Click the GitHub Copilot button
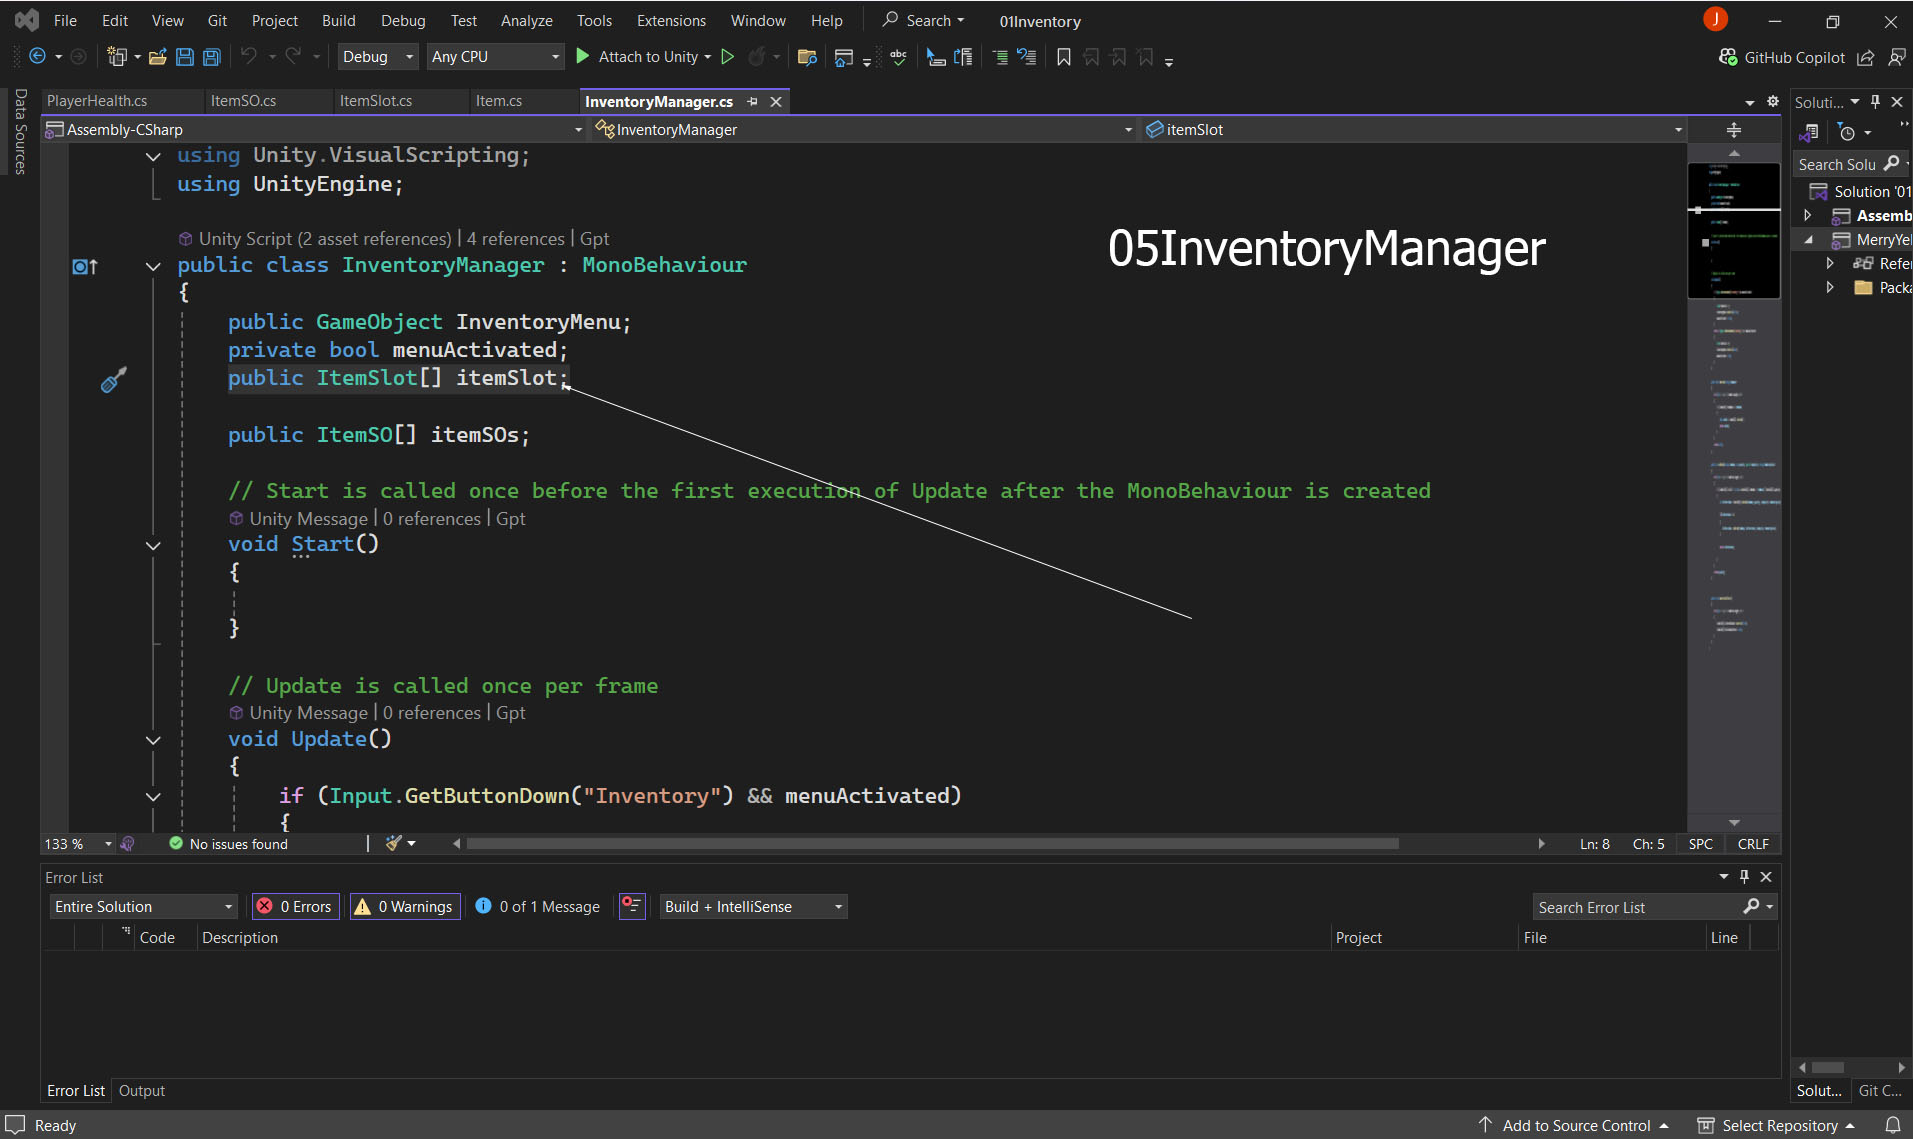 (x=1781, y=57)
